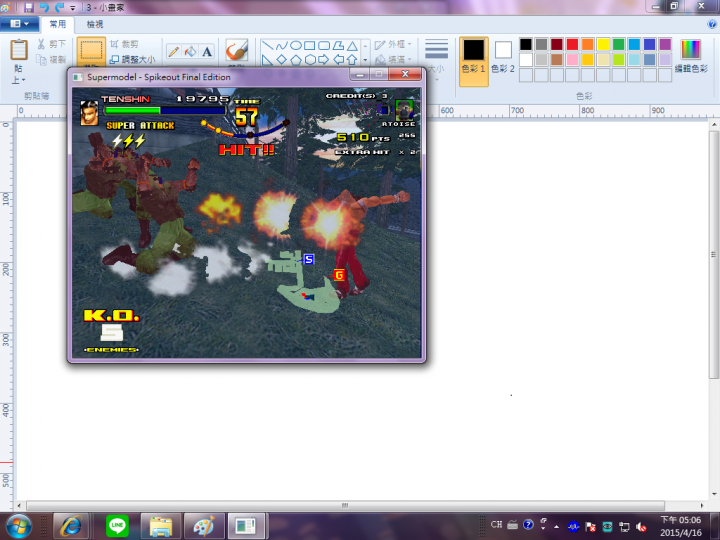The image size is (720, 540).
Task: Open Windows Explorer from taskbar
Action: click(x=161, y=526)
